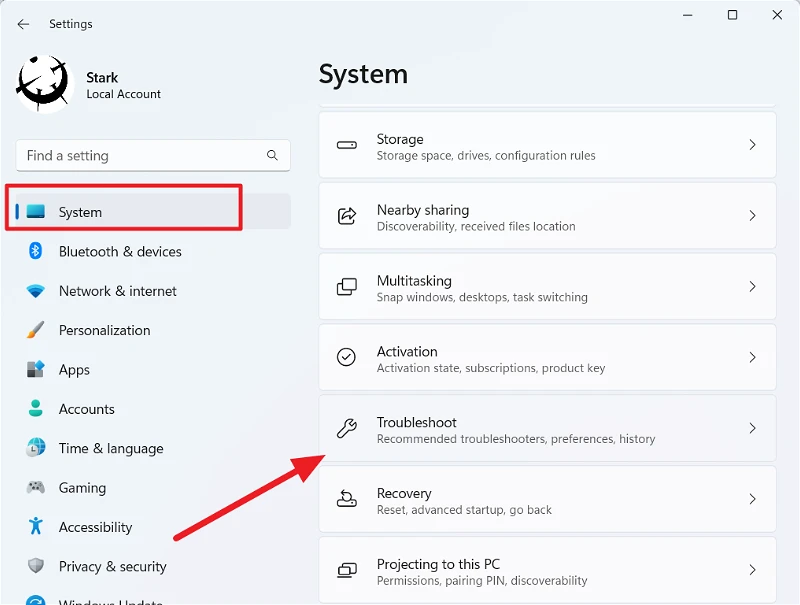800x605 pixels.
Task: Click the Projecting to this PC icon
Action: [347, 570]
